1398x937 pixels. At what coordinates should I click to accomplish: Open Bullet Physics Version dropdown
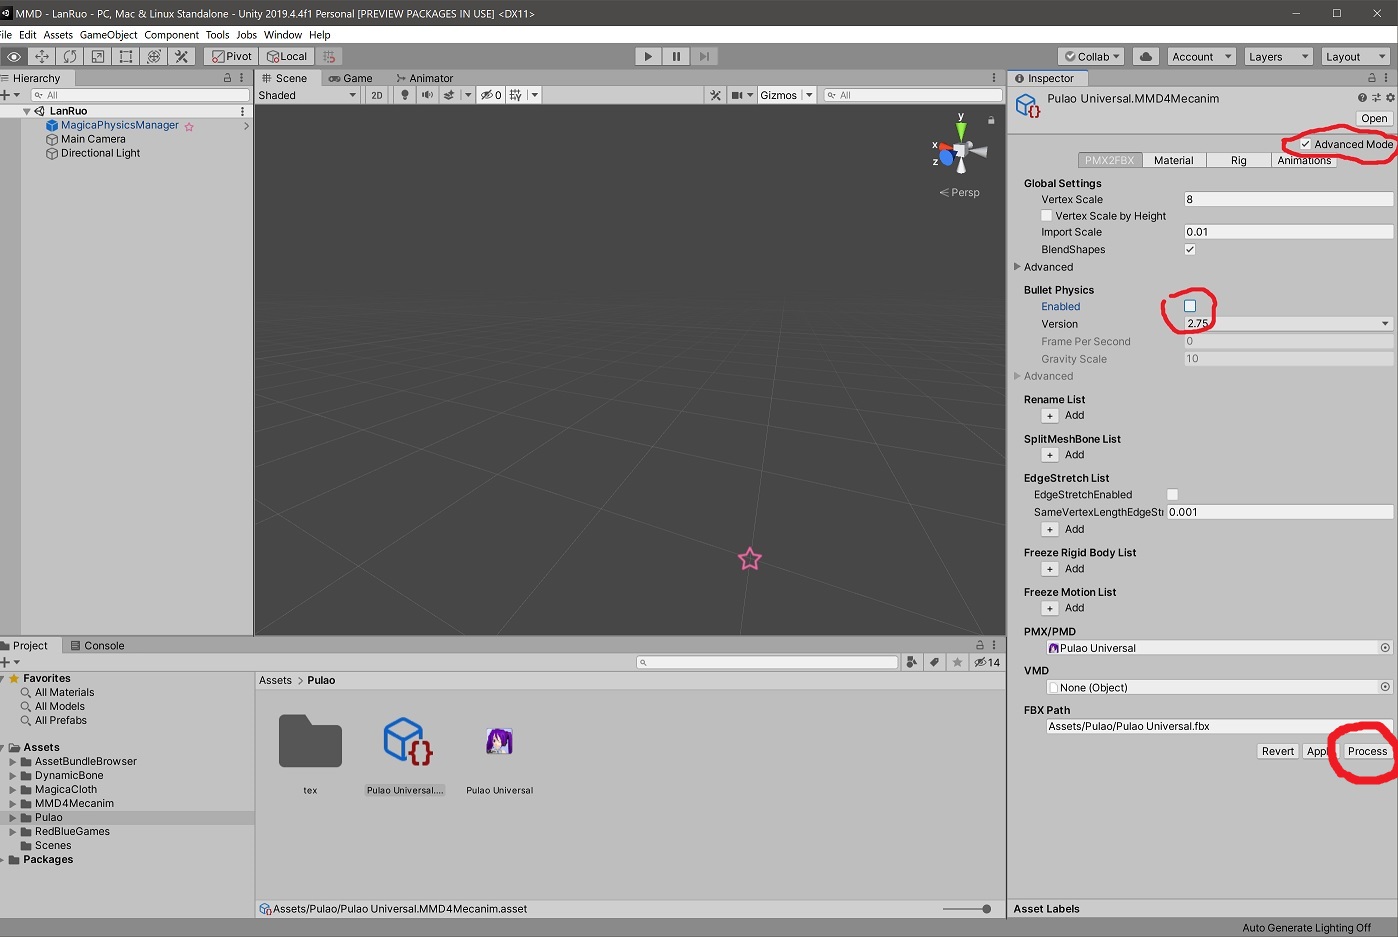[1288, 324]
